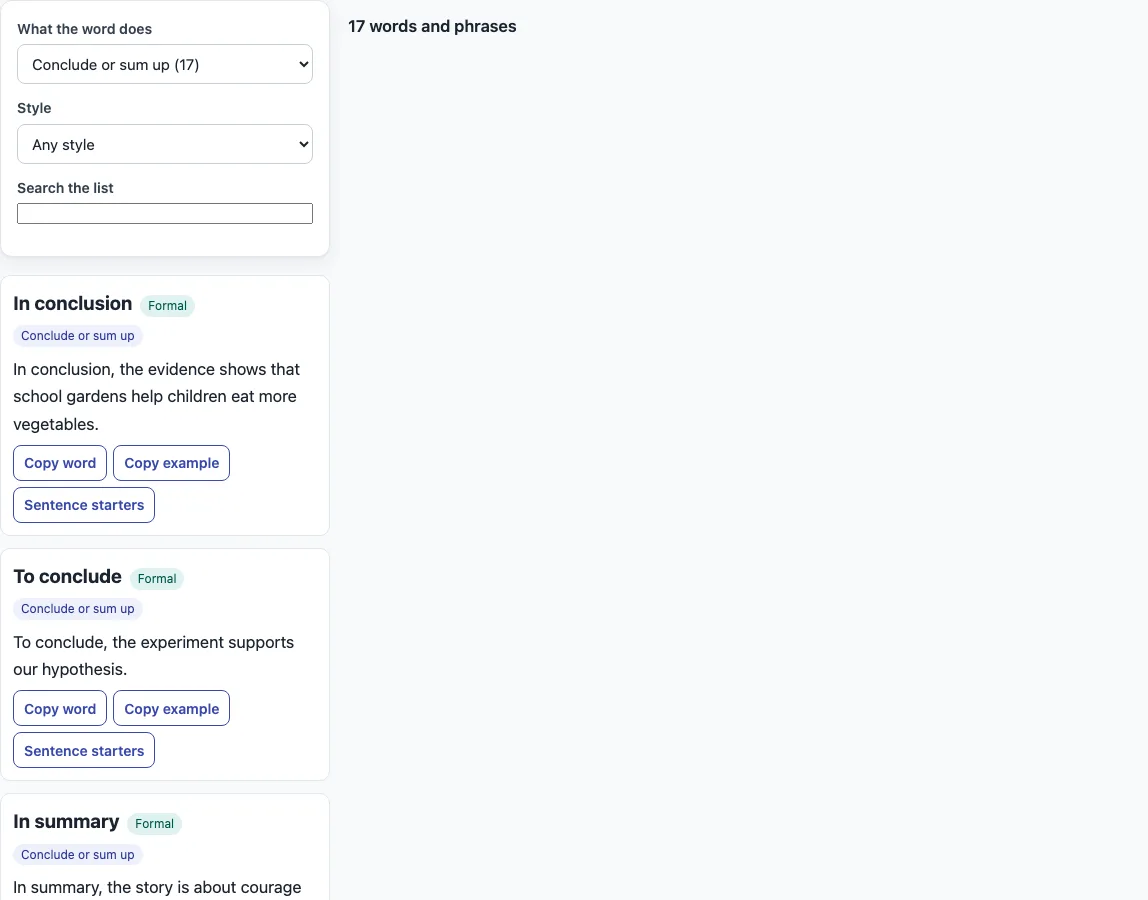Screen dimensions: 1148x900
Task: Open the 'What the word does' dropdown
Action: 165,64
